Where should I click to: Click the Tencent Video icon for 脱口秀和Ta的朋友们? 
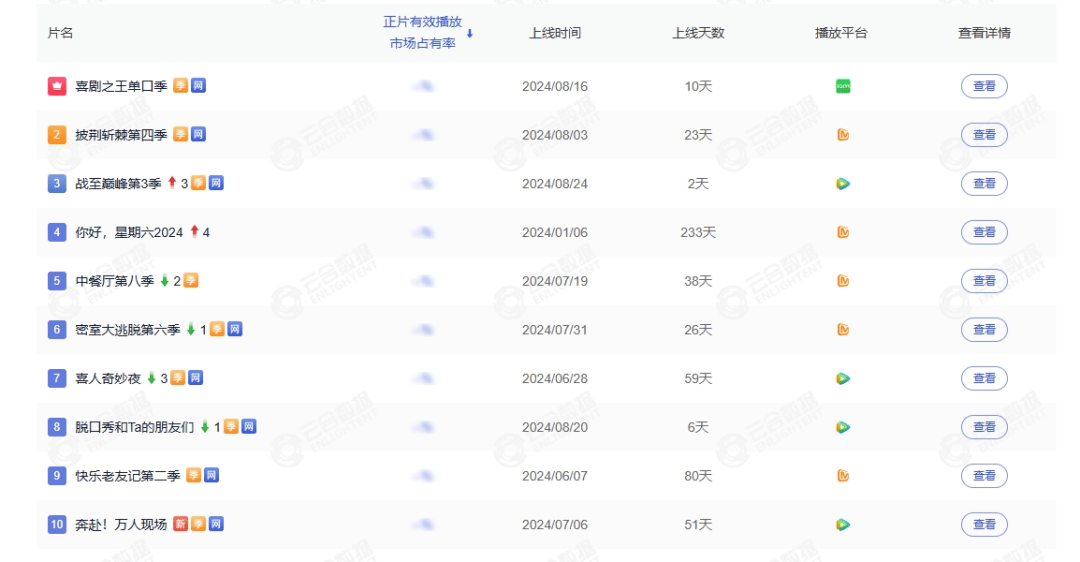(843, 427)
